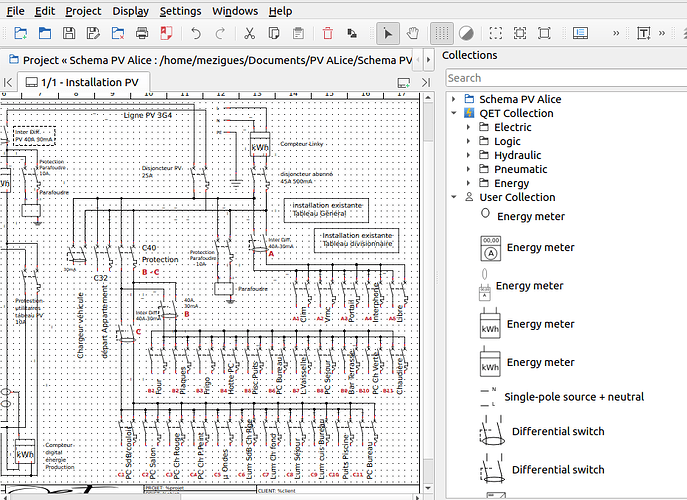Click the Cut scissors icon
The image size is (687, 500).
249,33
